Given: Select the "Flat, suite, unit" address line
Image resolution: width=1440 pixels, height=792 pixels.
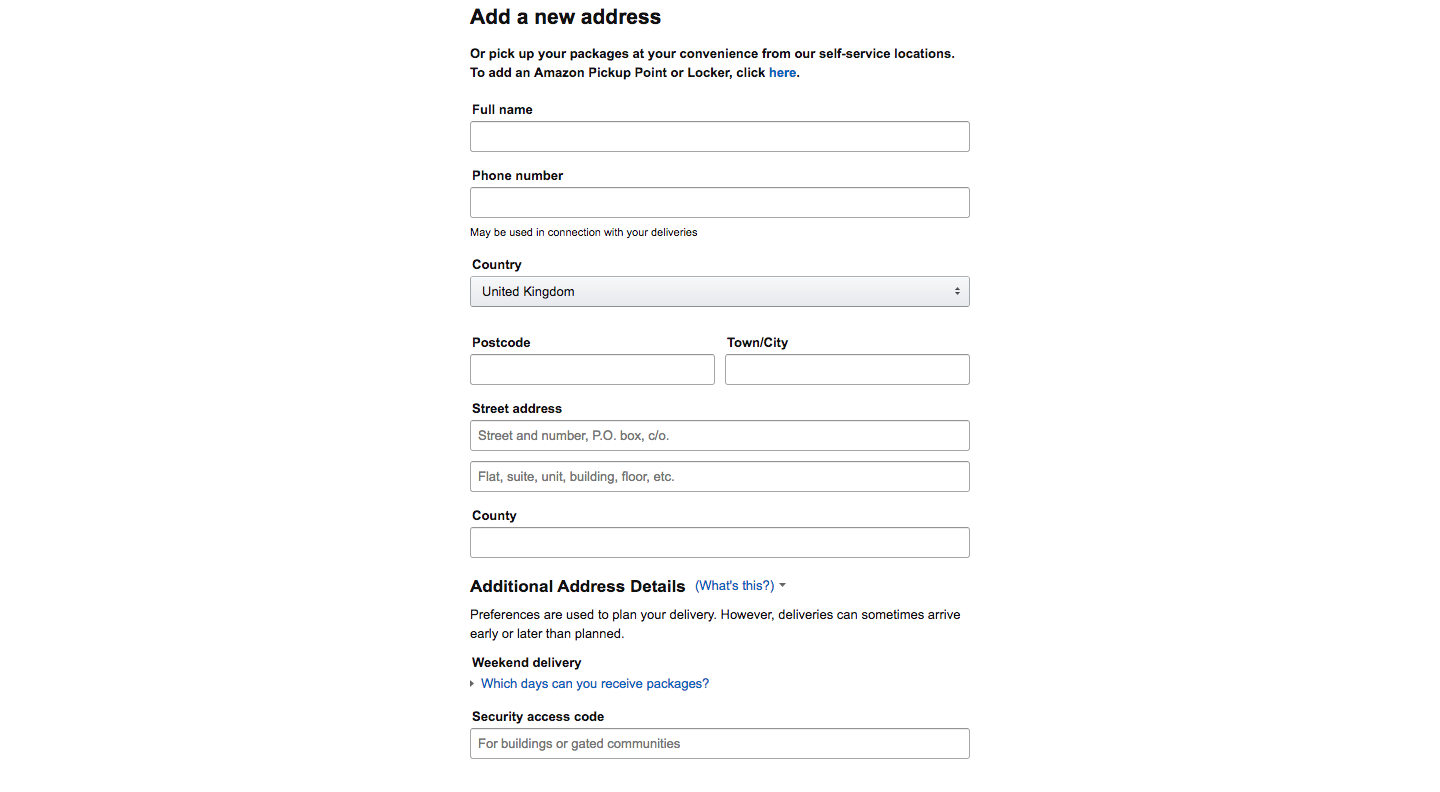Looking at the screenshot, I should click(x=719, y=477).
